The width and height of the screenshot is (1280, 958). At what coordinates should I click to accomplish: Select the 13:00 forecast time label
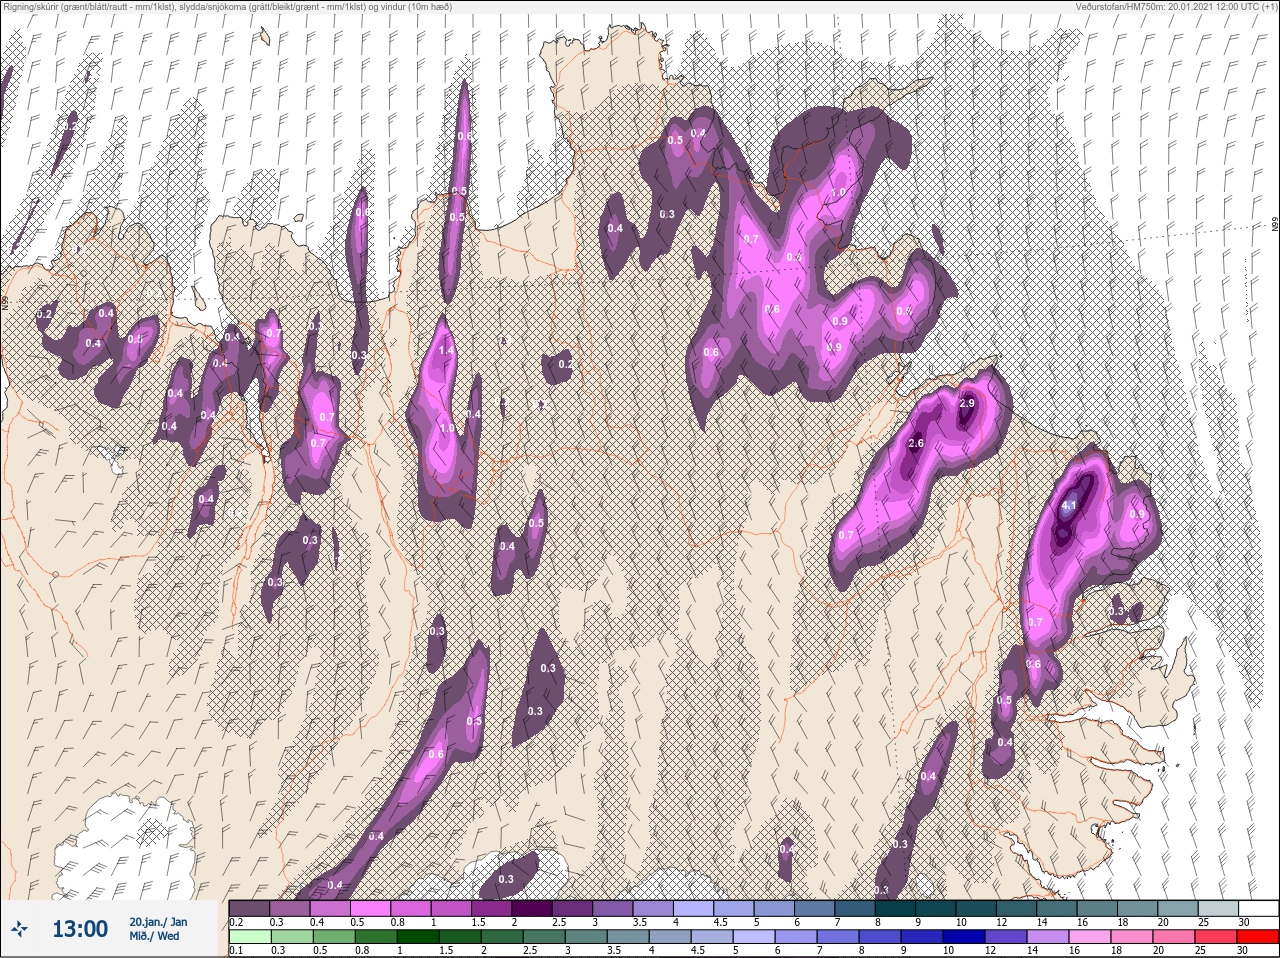click(x=80, y=929)
